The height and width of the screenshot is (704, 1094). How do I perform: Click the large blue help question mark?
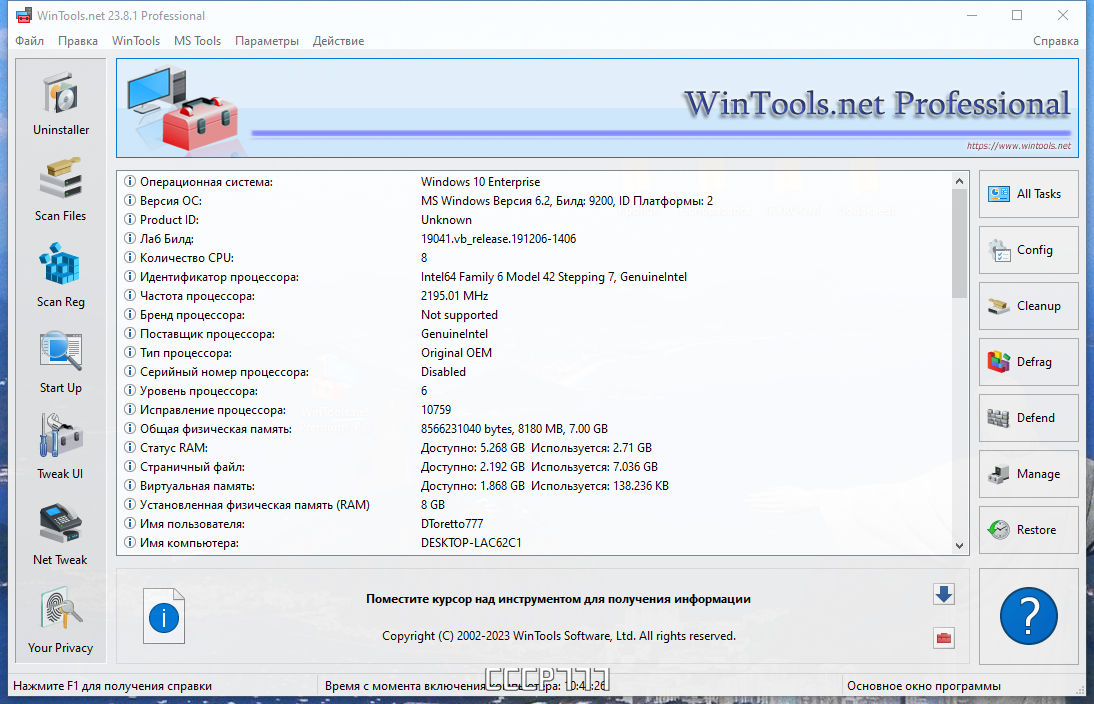click(1028, 616)
